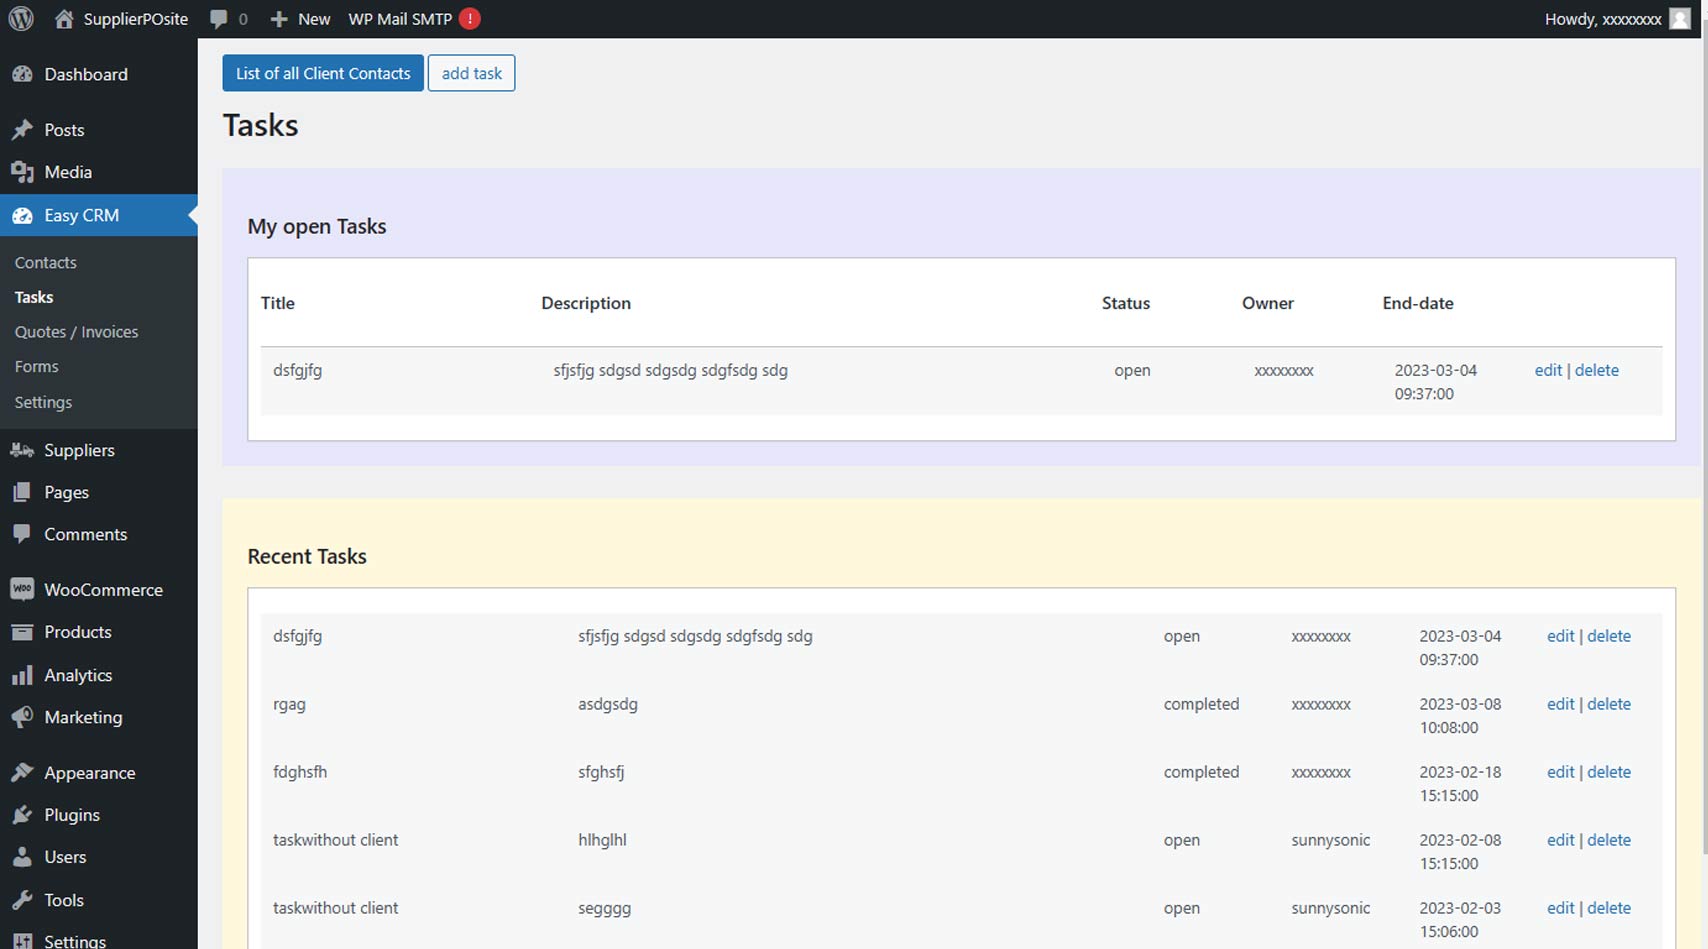
Task: Click the user avatar next to Howdy
Action: pyautogui.click(x=1680, y=19)
